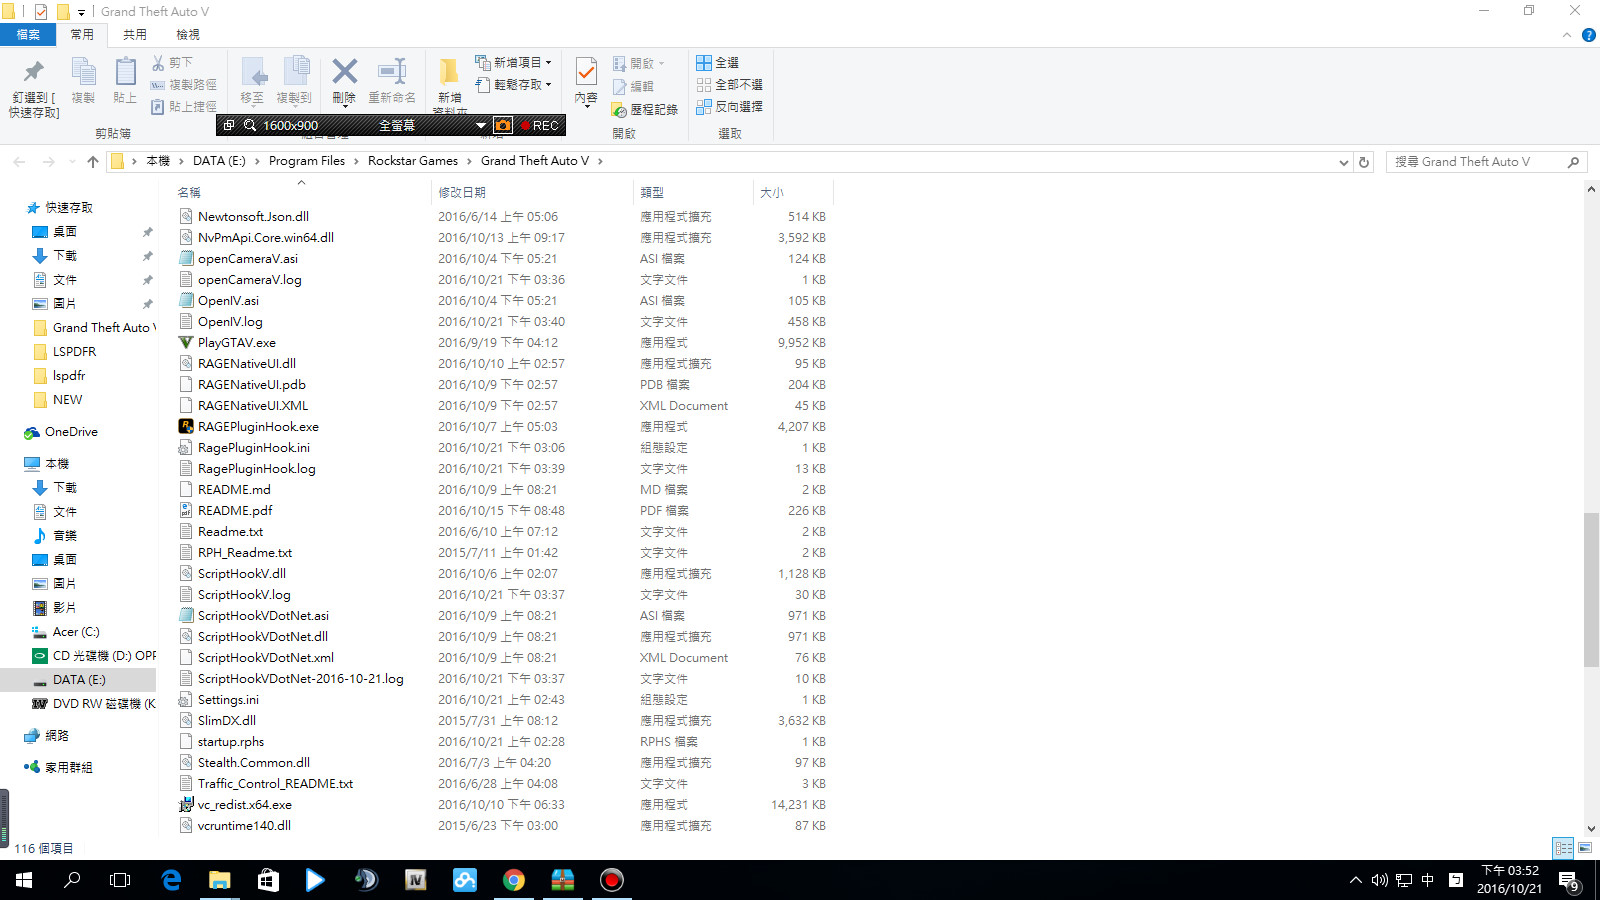Click 全部不選 select none
The height and width of the screenshot is (900, 1600).
click(x=729, y=85)
